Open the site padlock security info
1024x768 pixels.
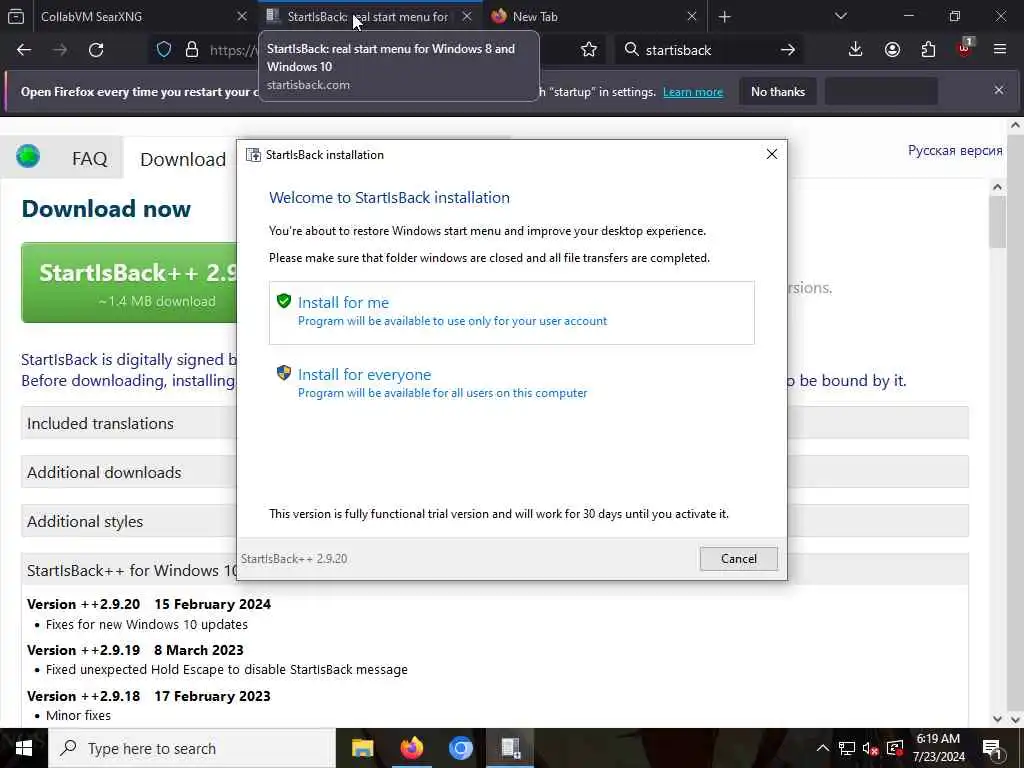pos(191,50)
